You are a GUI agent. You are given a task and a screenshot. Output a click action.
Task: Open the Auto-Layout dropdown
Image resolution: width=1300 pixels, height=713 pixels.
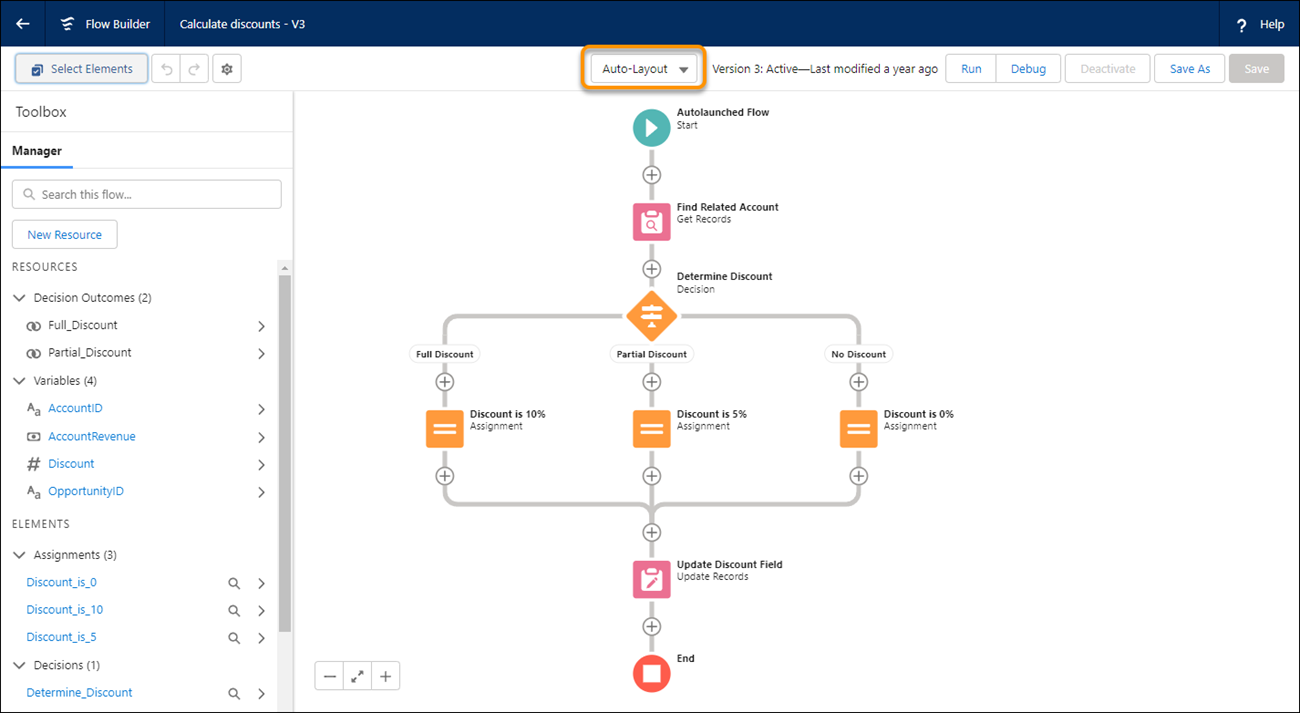coord(644,69)
